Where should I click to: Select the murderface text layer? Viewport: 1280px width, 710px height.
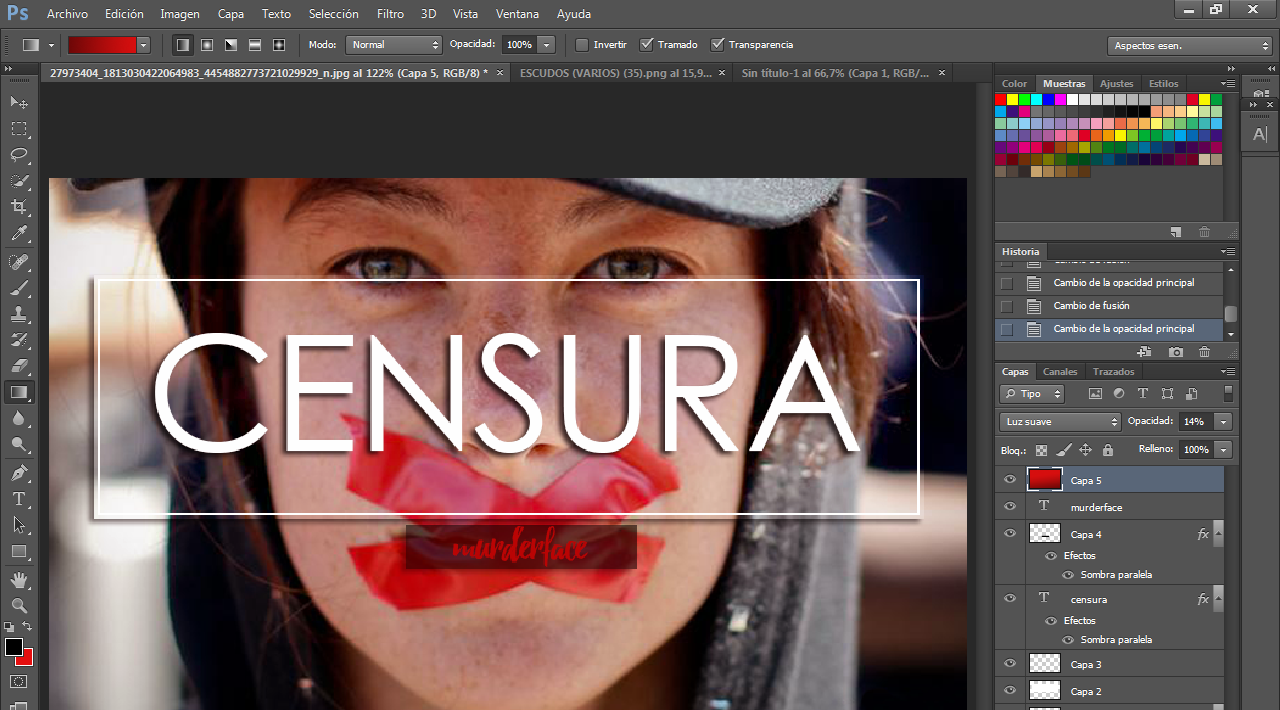(x=1096, y=508)
